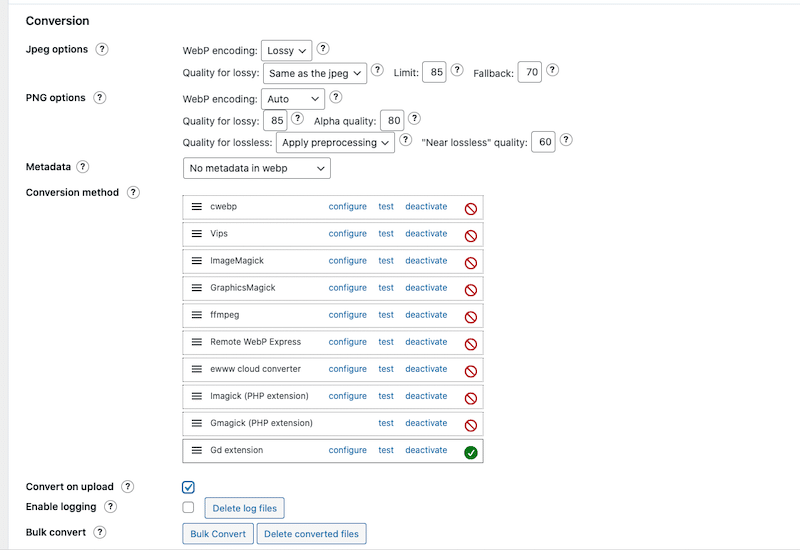Click drag handle of ewww cloud converter row
This screenshot has height=550, width=800.
tap(196, 369)
